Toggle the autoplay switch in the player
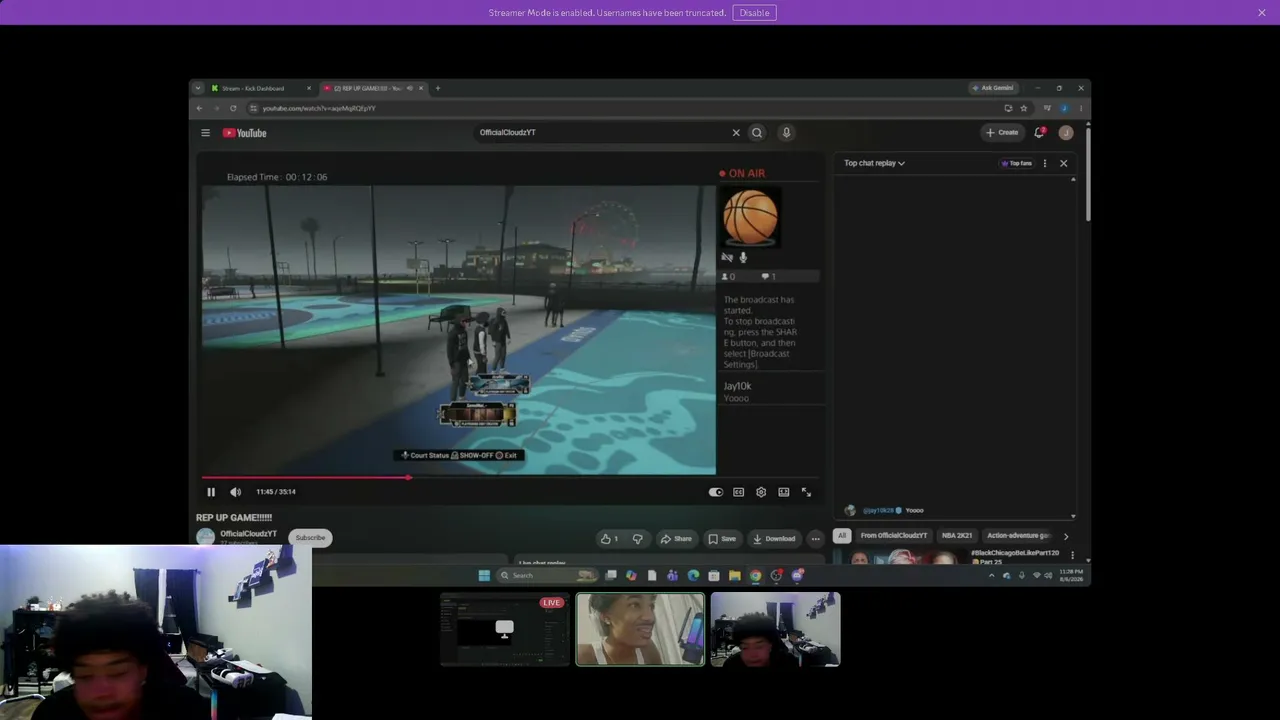1280x720 pixels. tap(716, 492)
